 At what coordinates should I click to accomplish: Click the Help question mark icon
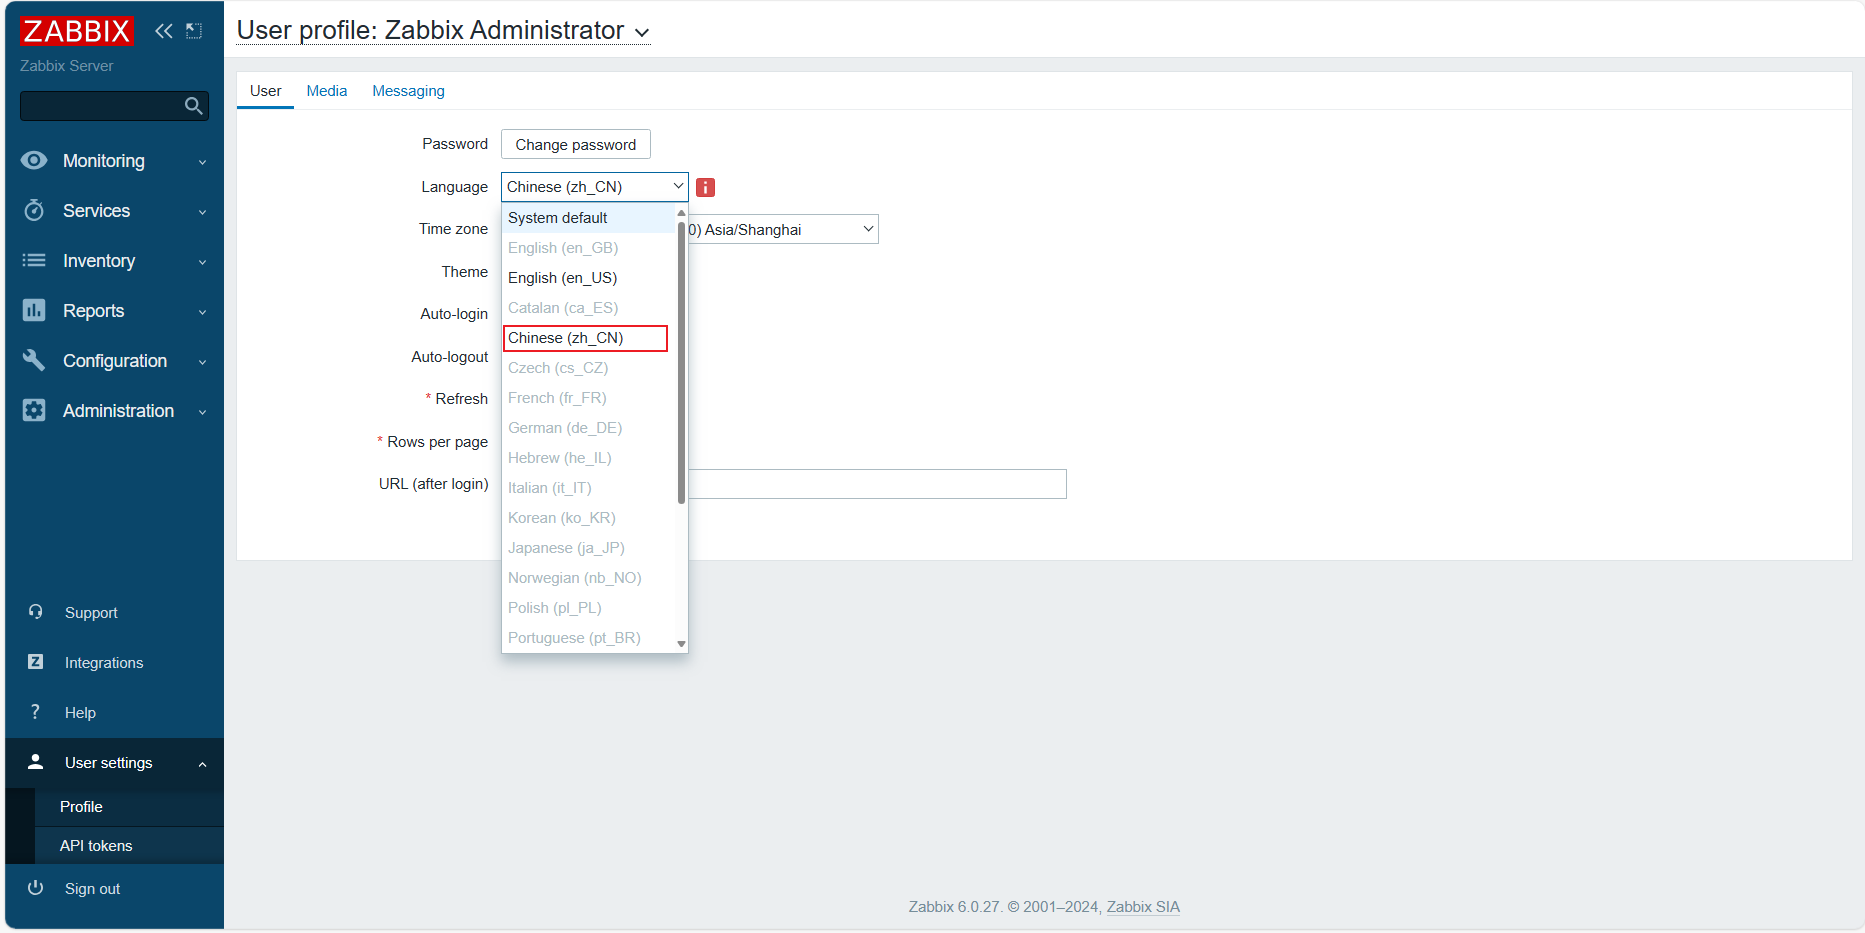36,712
